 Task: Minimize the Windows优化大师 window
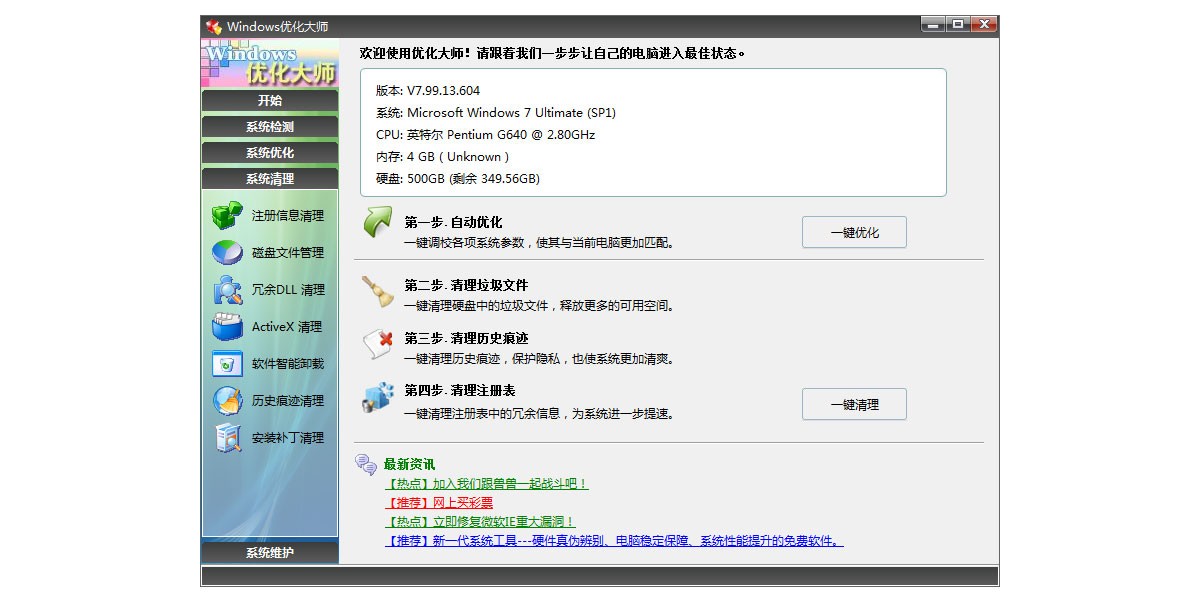[x=932, y=24]
